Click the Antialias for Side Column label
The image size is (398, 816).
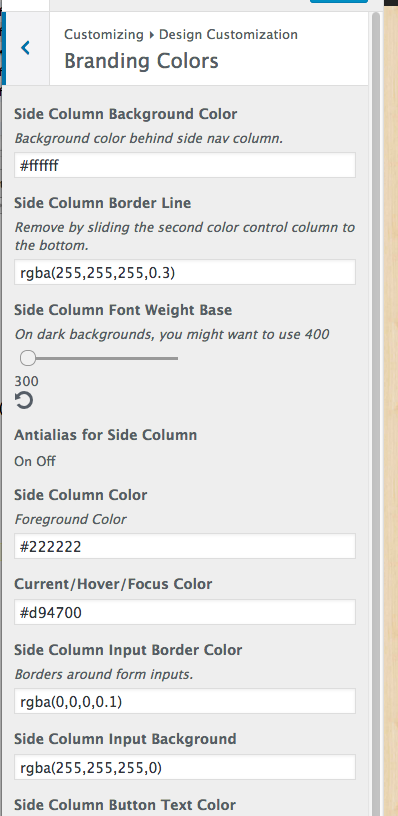[x=106, y=435]
